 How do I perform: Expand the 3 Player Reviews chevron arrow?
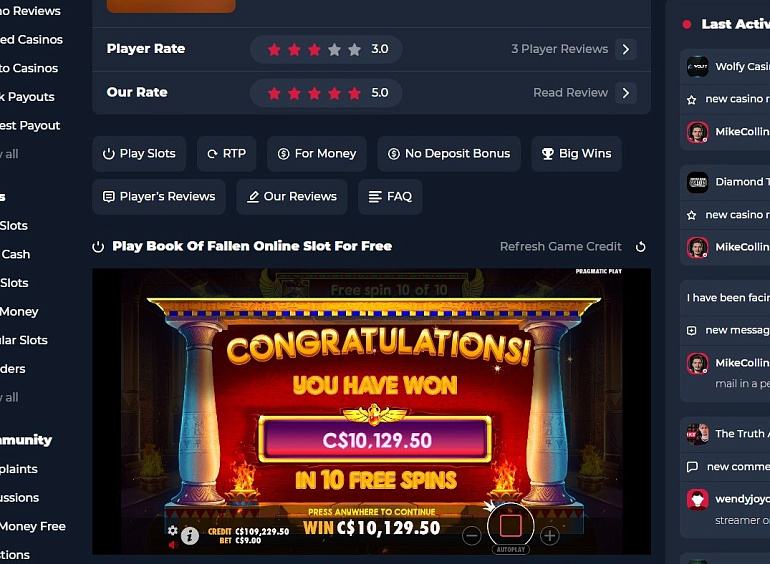[x=626, y=49]
